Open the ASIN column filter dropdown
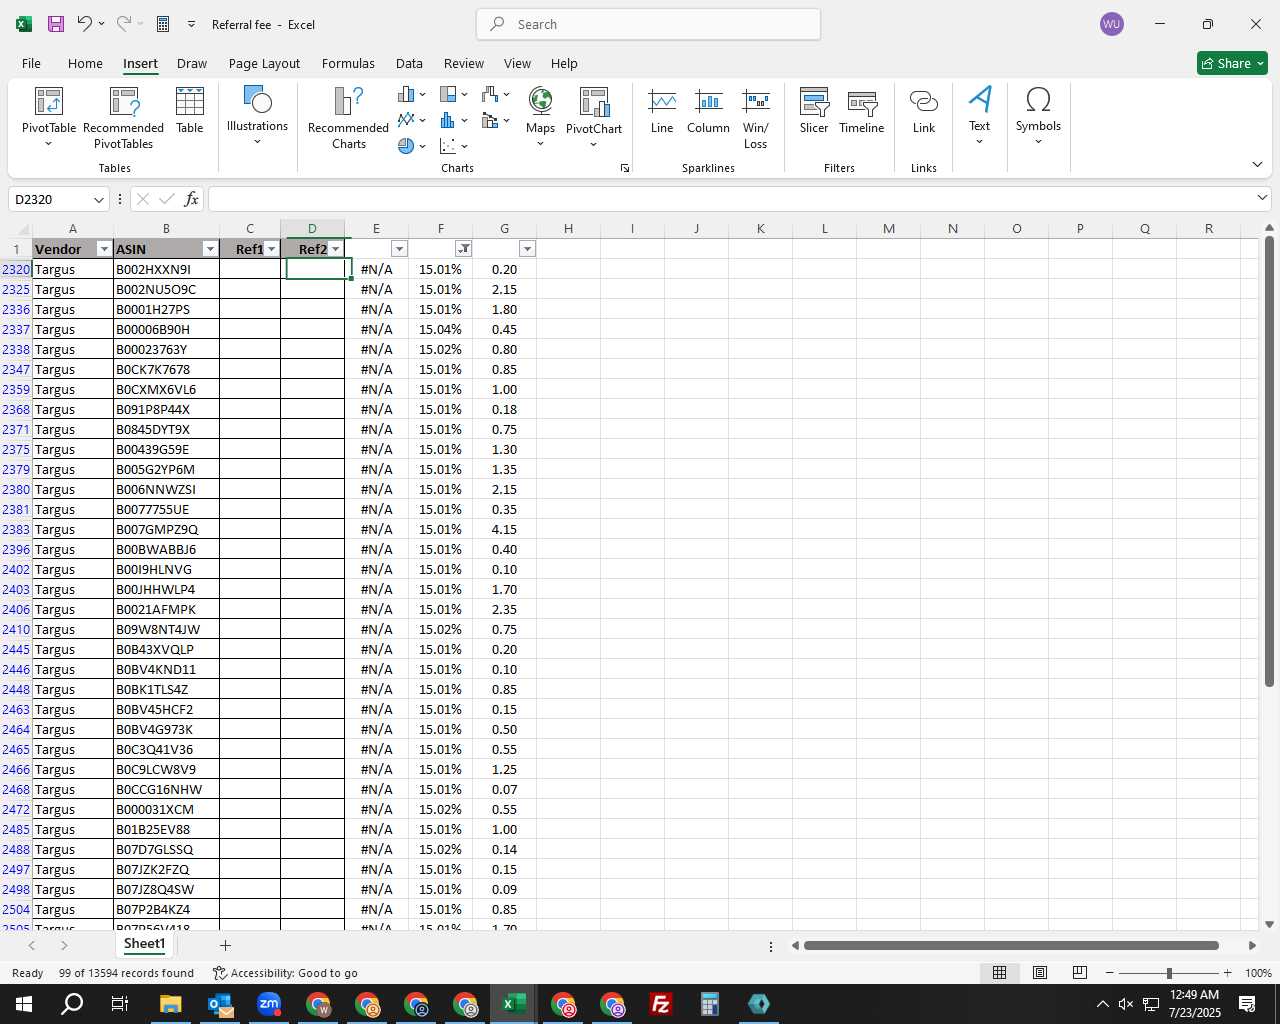The image size is (1280, 1024). pos(210,249)
